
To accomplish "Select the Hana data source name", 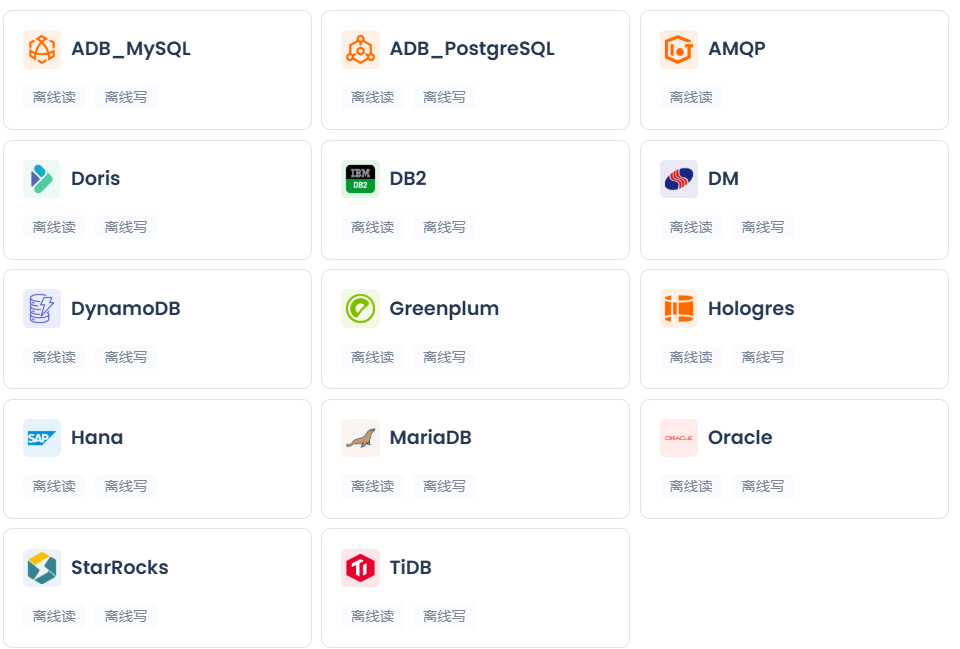I will [97, 437].
